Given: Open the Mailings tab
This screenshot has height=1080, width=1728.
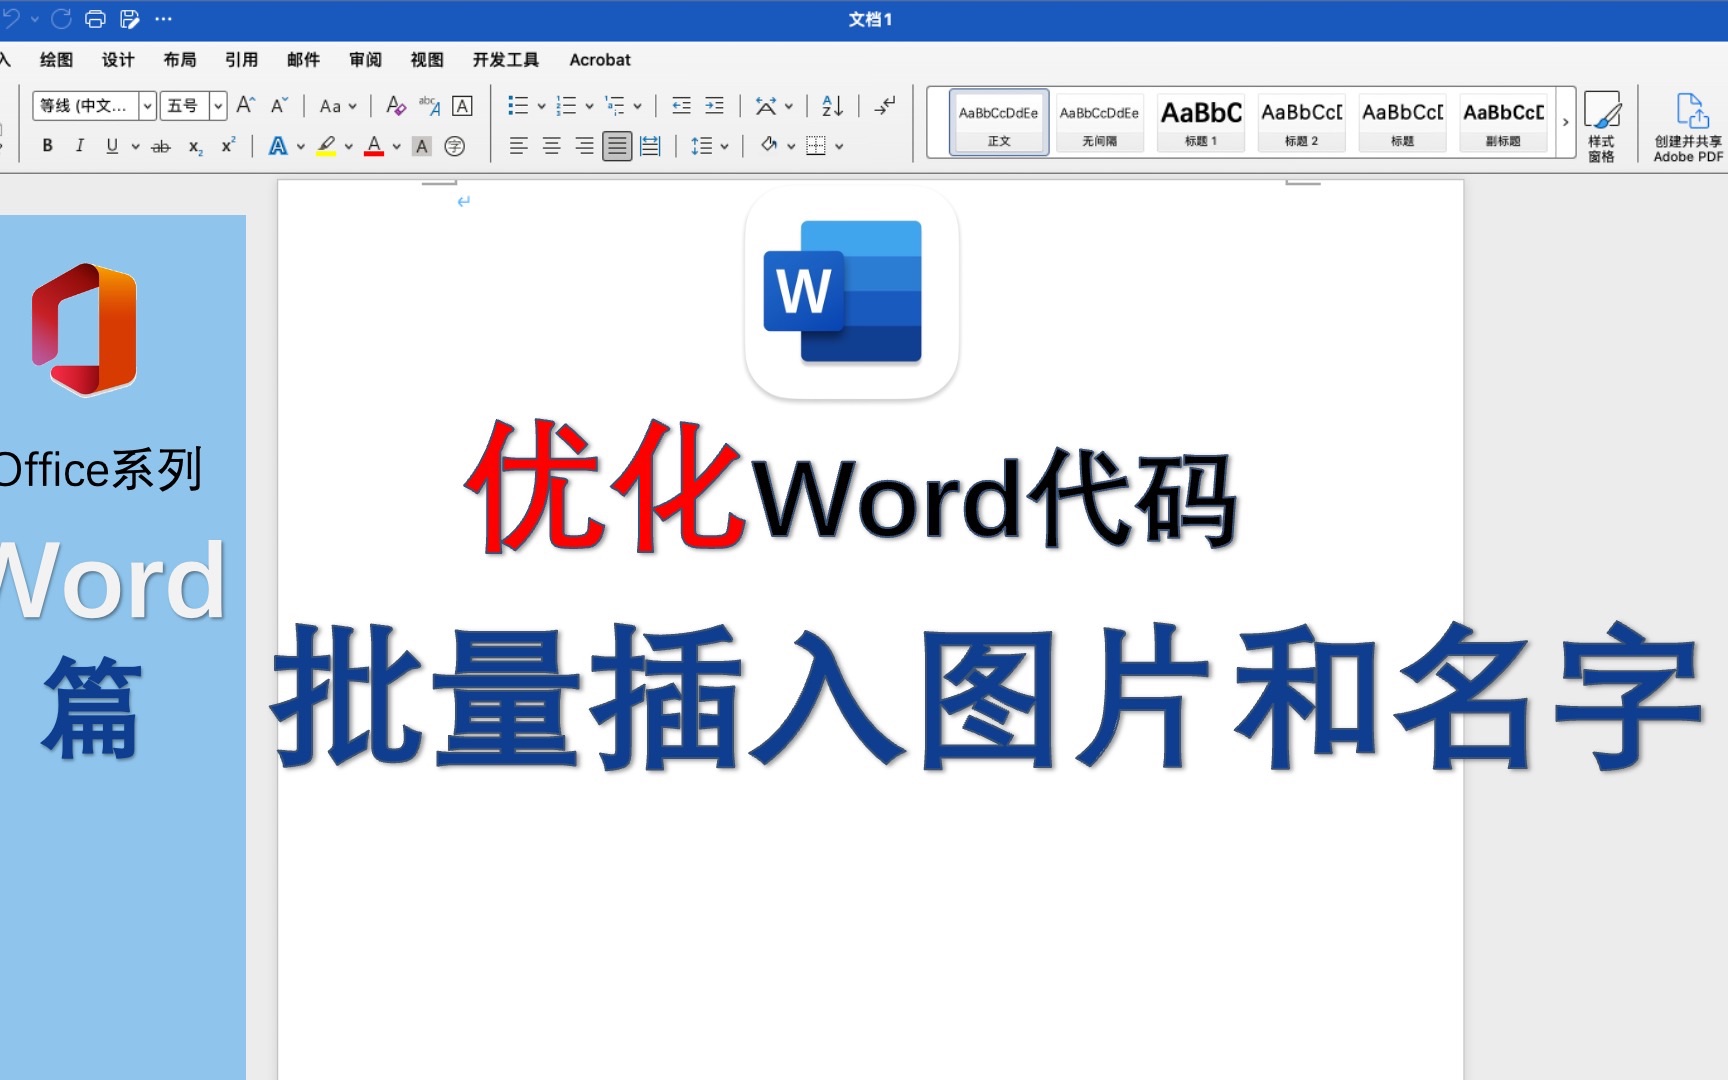Looking at the screenshot, I should click(303, 60).
